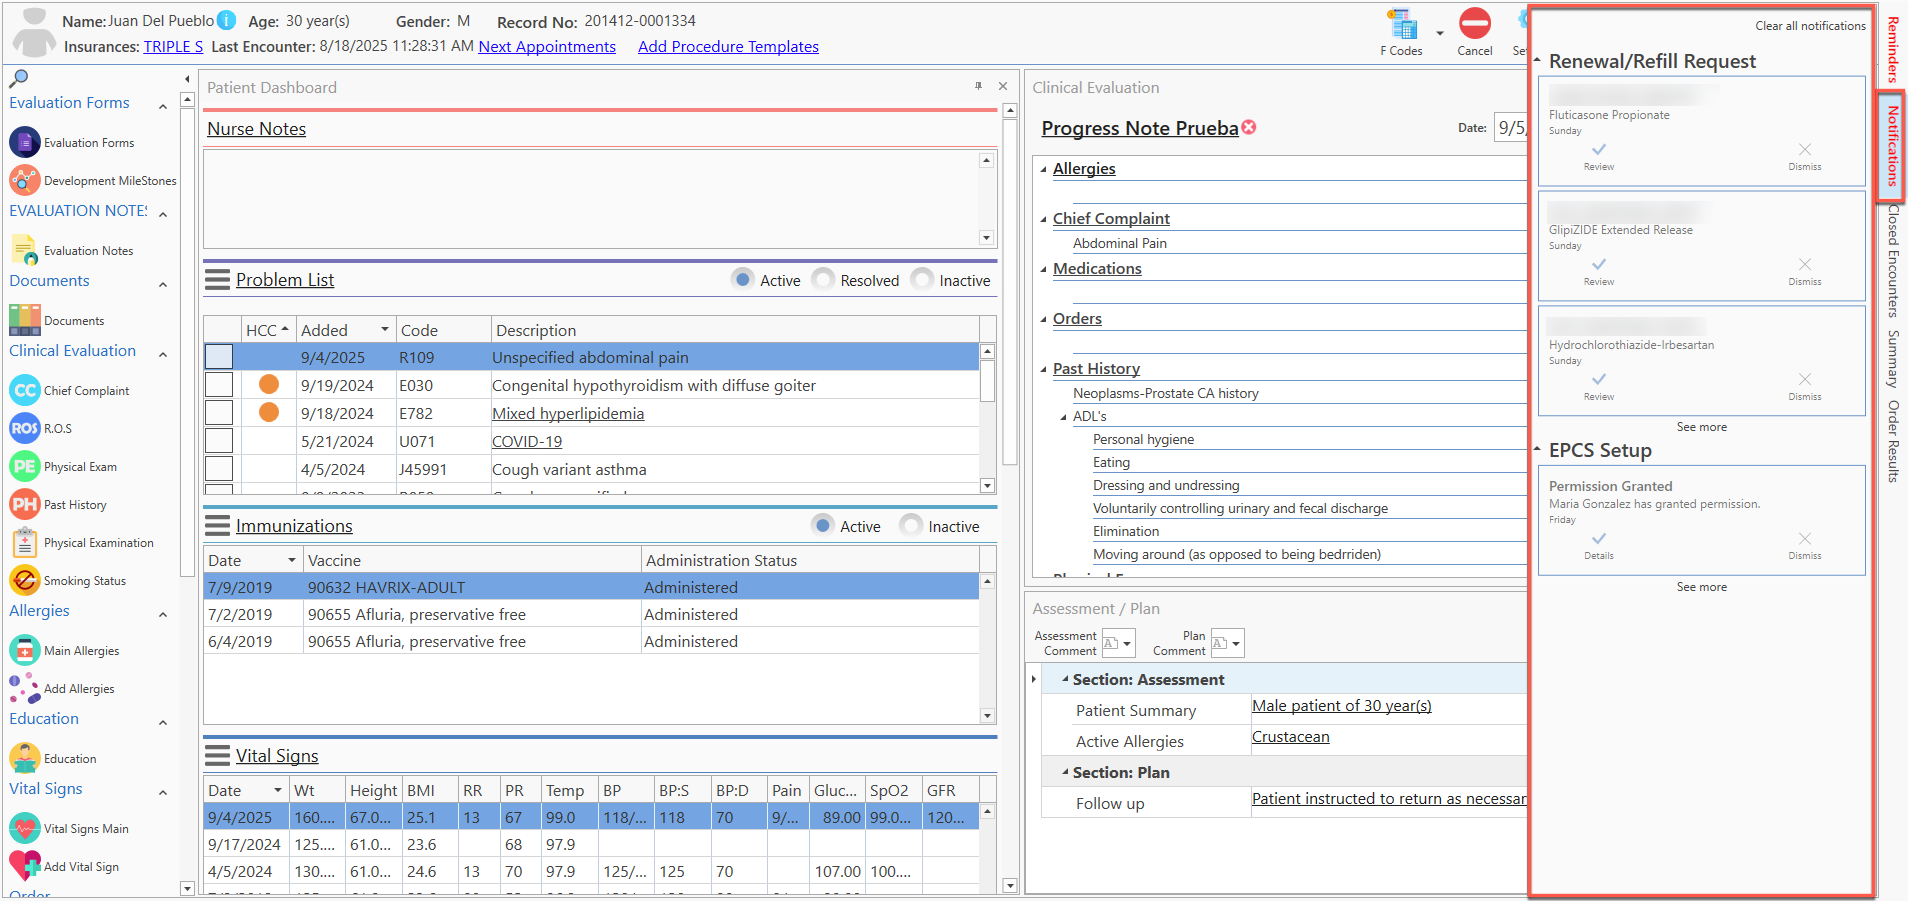Collapse the Allergies sidebar group
Screen dimensions: 1908x901
[163, 613]
